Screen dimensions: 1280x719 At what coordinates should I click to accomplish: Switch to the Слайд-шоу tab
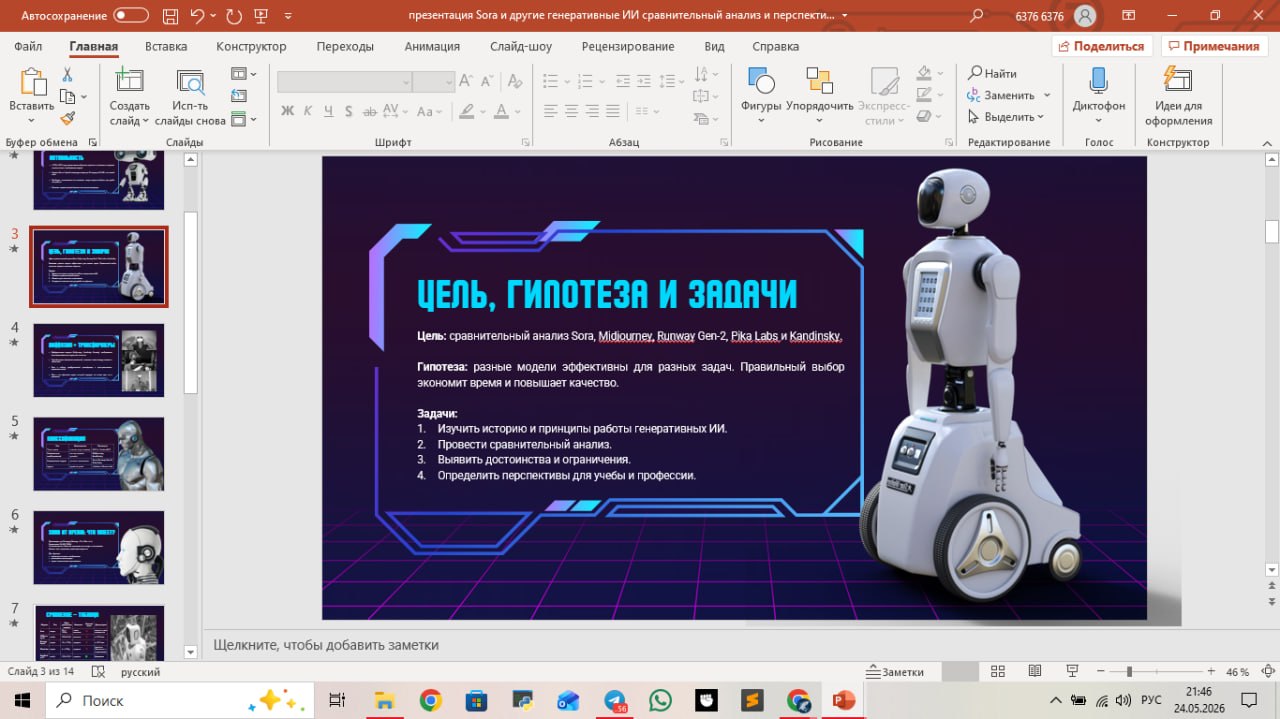click(x=521, y=46)
